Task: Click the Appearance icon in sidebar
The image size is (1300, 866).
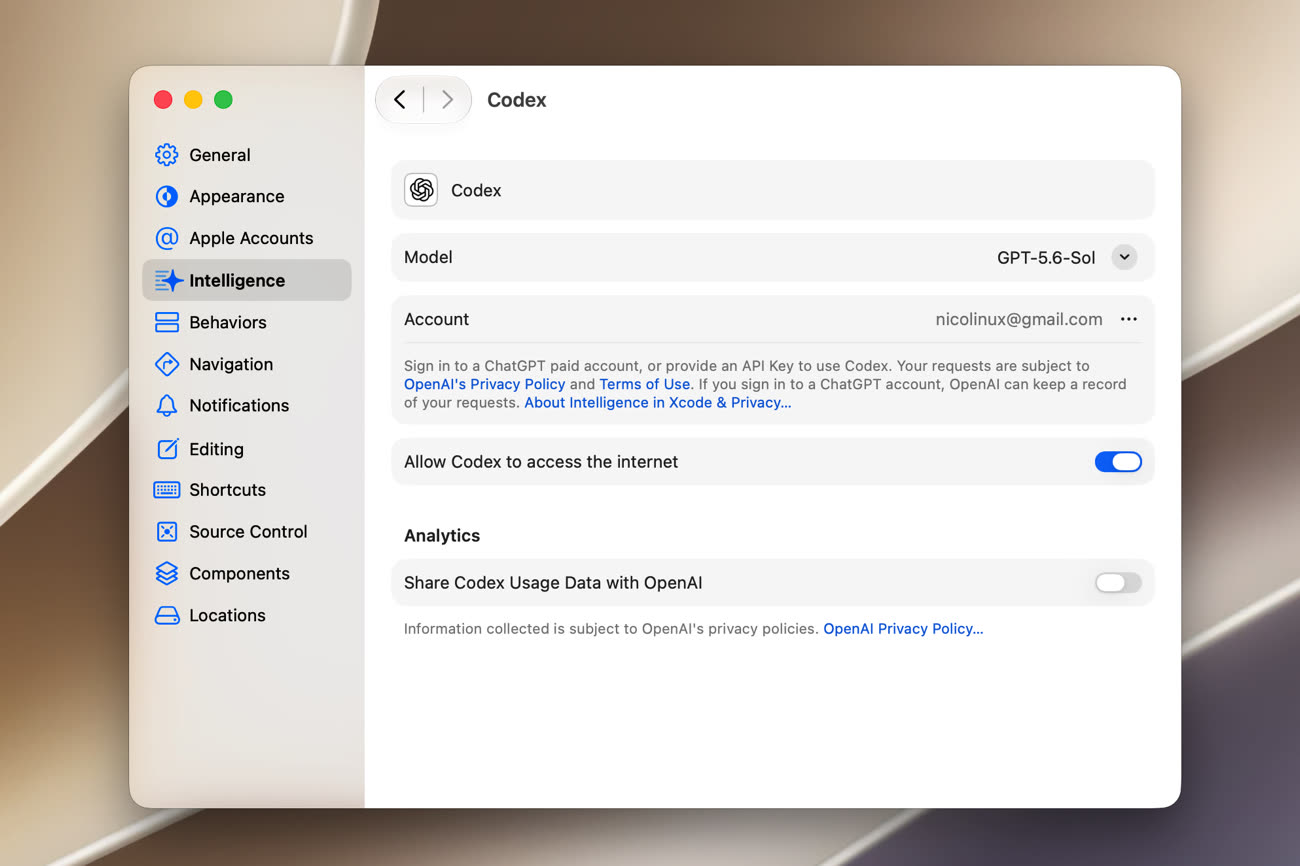Action: [x=167, y=196]
